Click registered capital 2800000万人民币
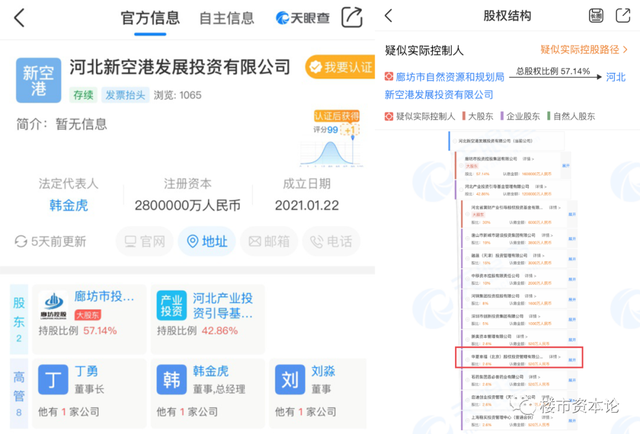 pos(188,205)
